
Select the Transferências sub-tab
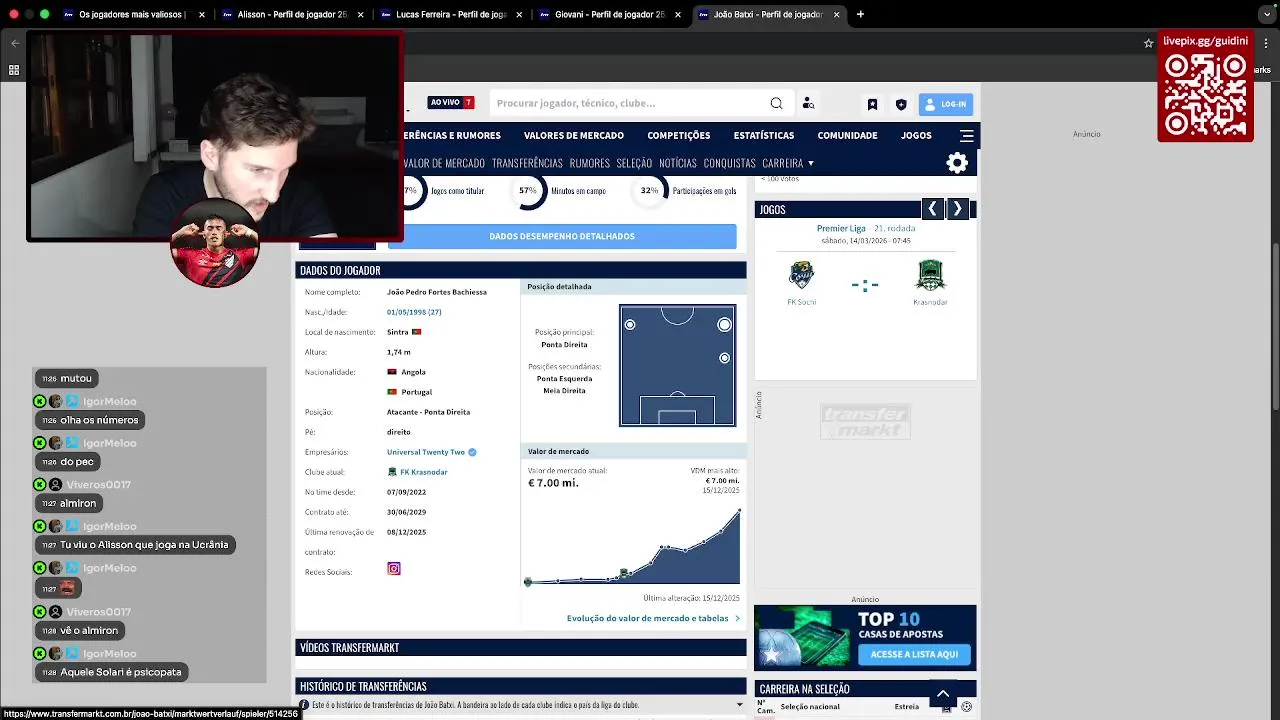[x=527, y=163]
